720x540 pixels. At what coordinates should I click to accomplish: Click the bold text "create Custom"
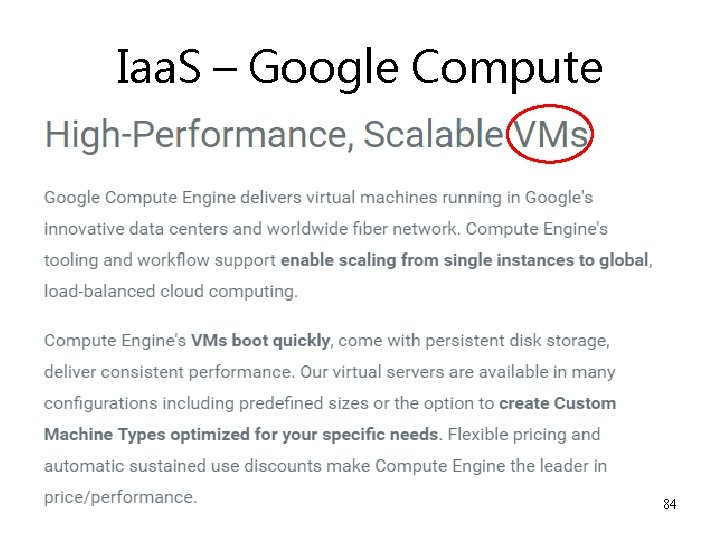tap(557, 403)
